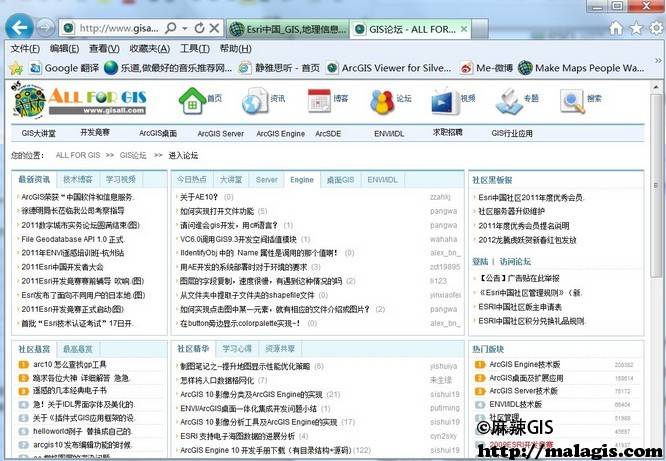Click the 博客 calendar icon
666x461 pixels.
click(319, 100)
